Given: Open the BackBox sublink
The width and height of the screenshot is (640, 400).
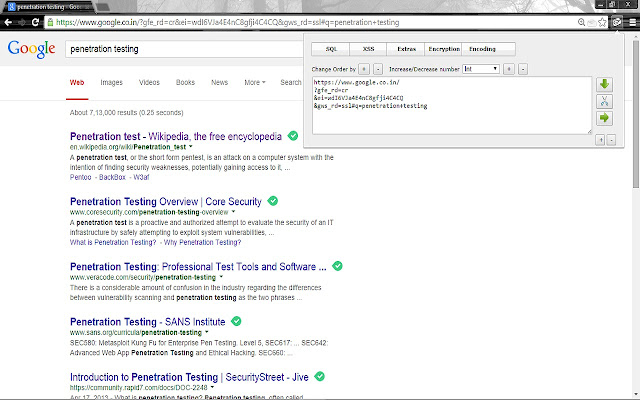Looking at the screenshot, I should (x=112, y=177).
